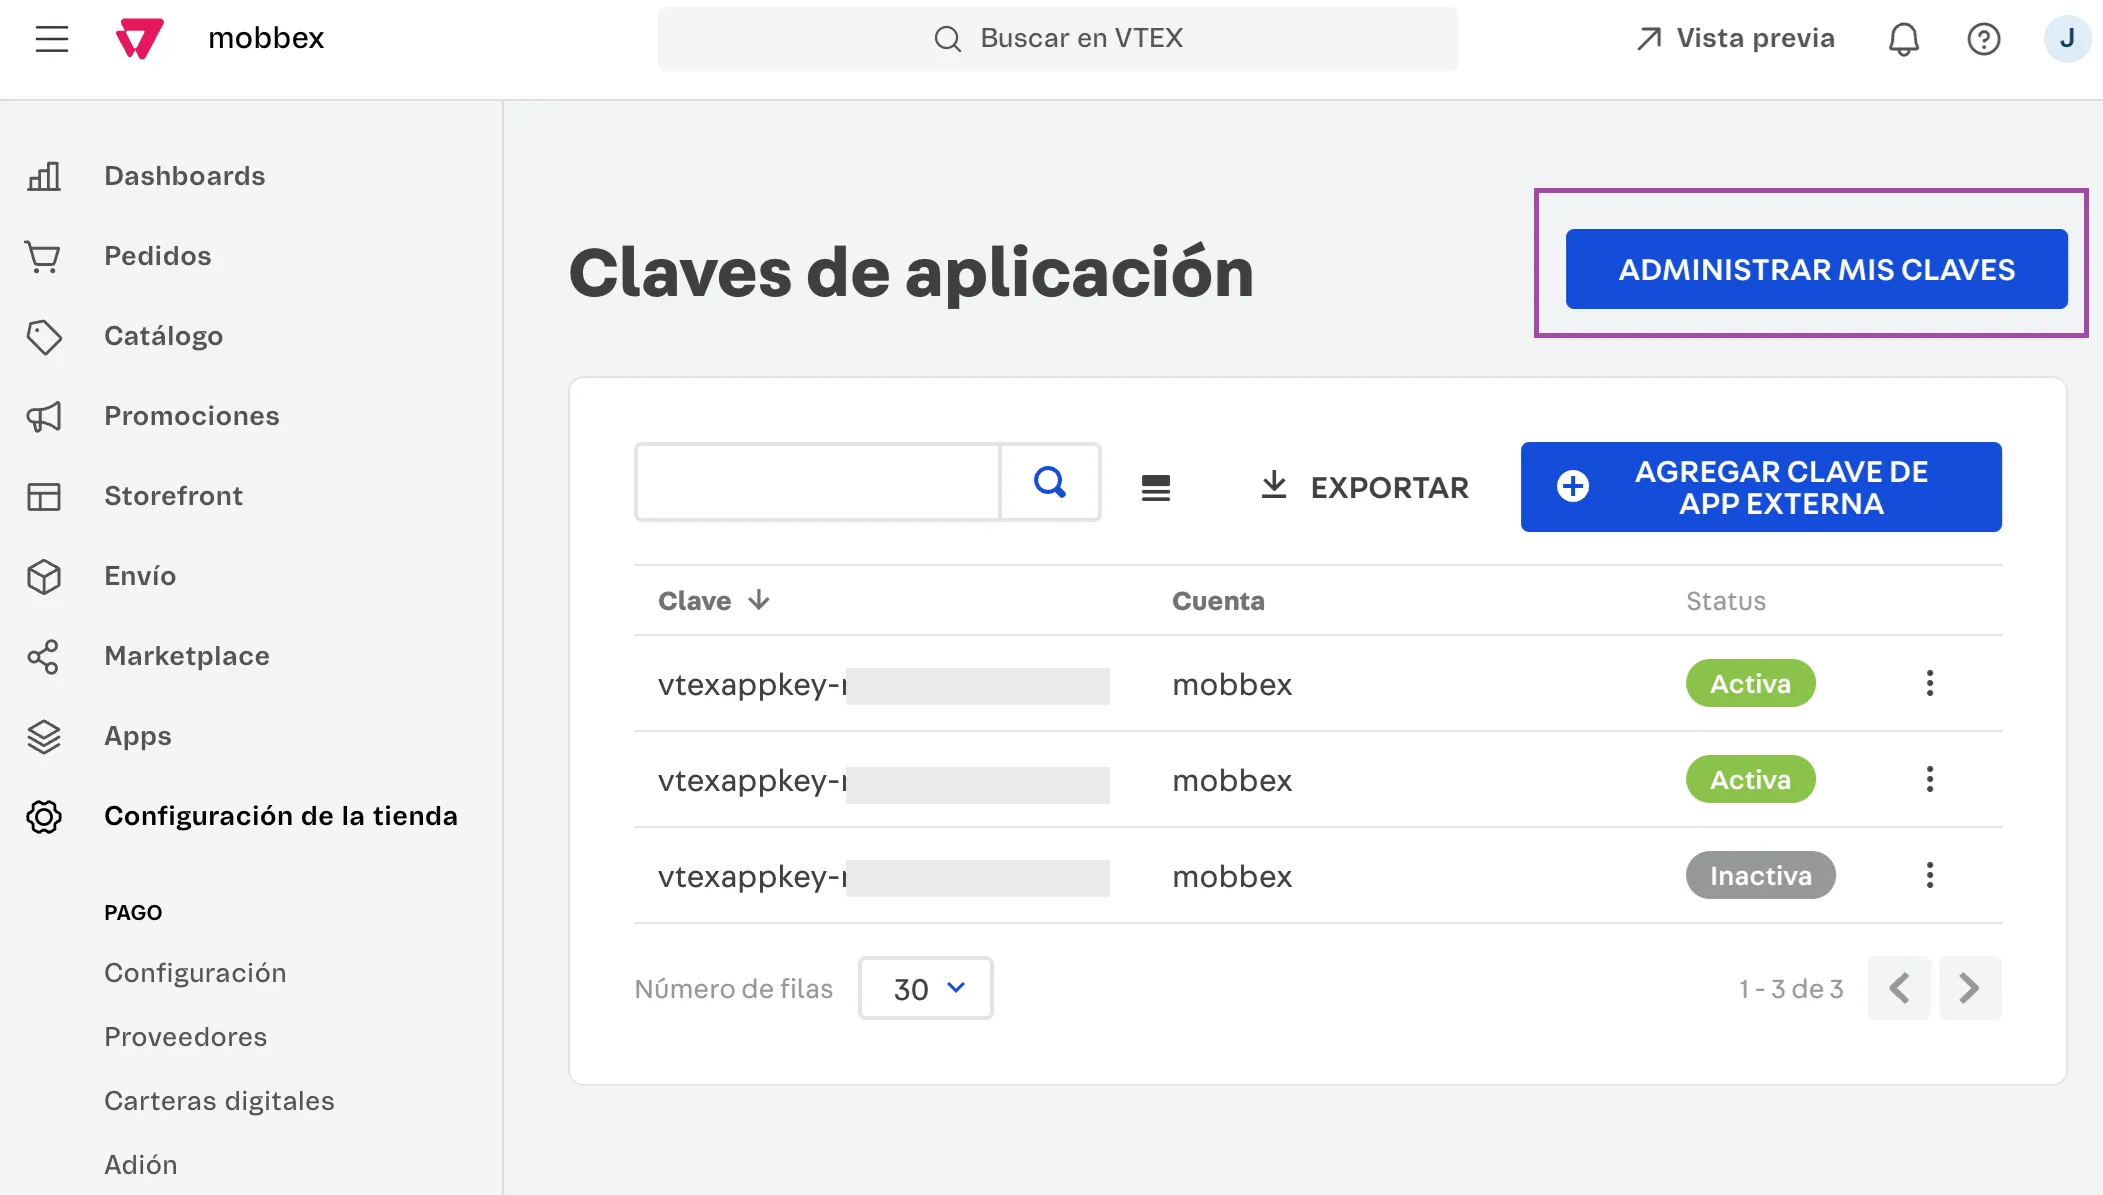This screenshot has width=2103, height=1195.
Task: Toggle table row density icon
Action: click(x=1156, y=488)
